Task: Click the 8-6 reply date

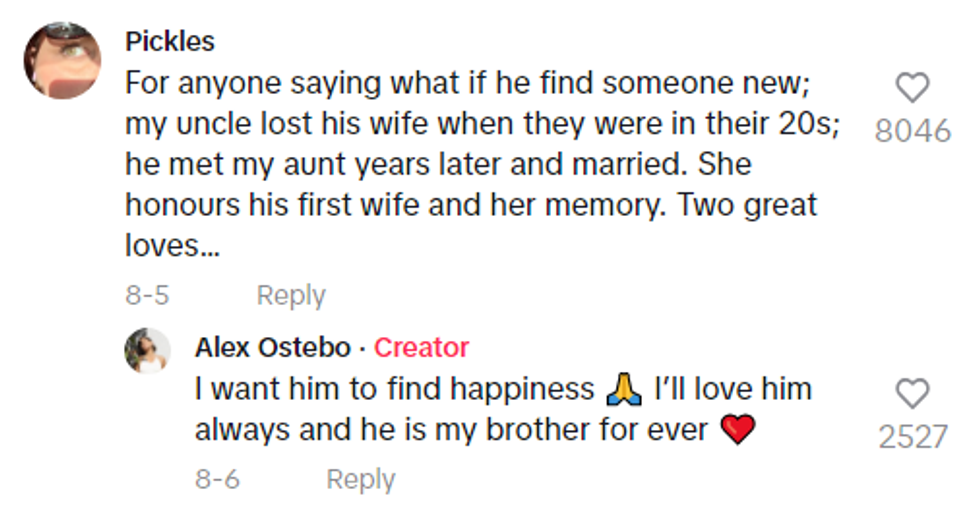Action: (217, 479)
